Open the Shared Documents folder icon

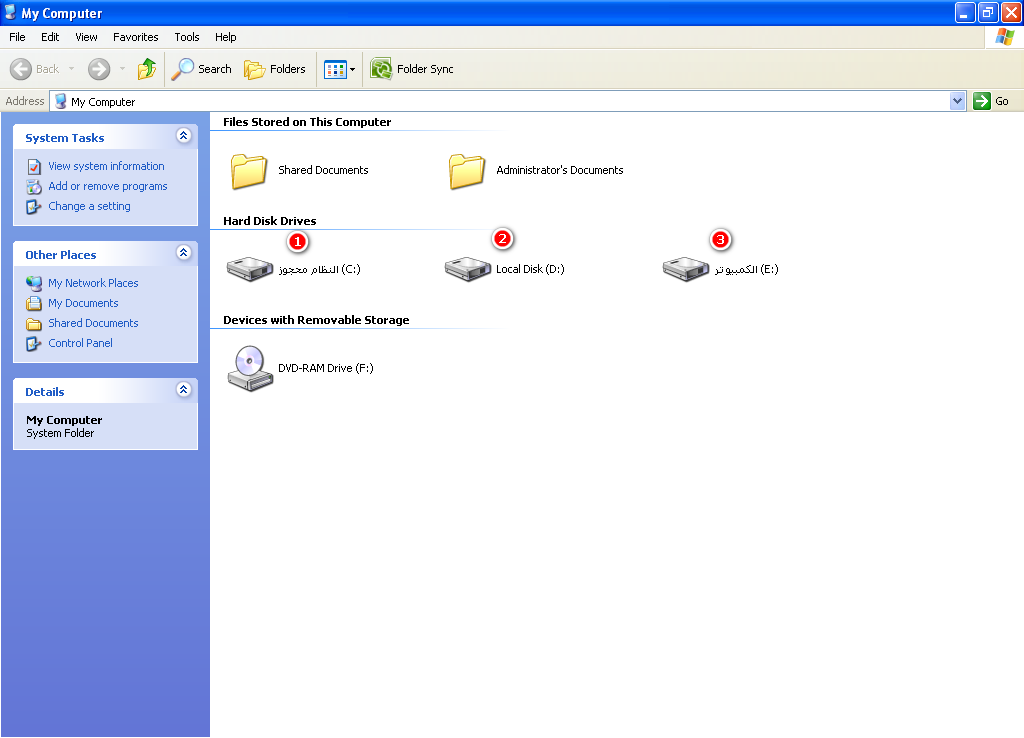[x=249, y=171]
